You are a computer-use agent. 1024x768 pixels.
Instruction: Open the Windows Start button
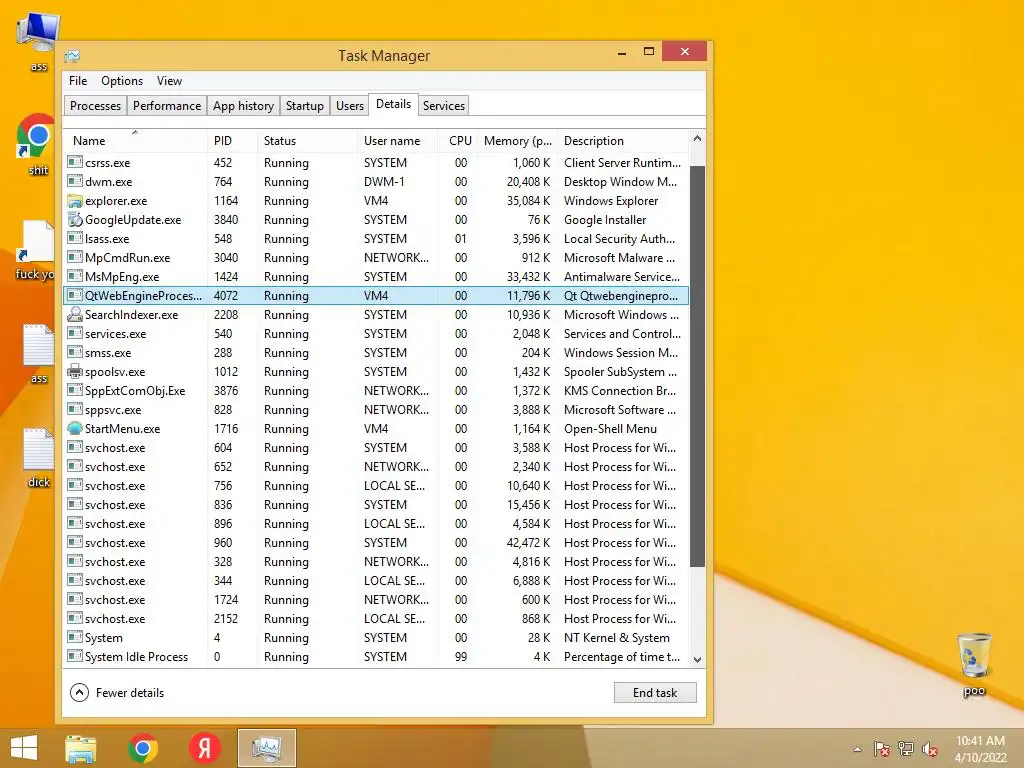coord(24,748)
